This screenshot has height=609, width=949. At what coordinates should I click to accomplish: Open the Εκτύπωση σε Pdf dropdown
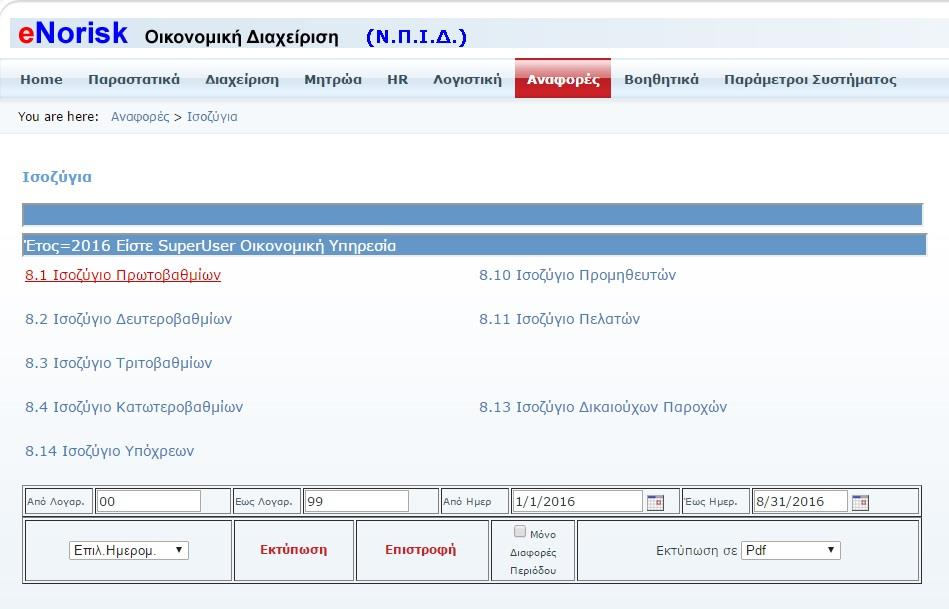pyautogui.click(x=790, y=550)
